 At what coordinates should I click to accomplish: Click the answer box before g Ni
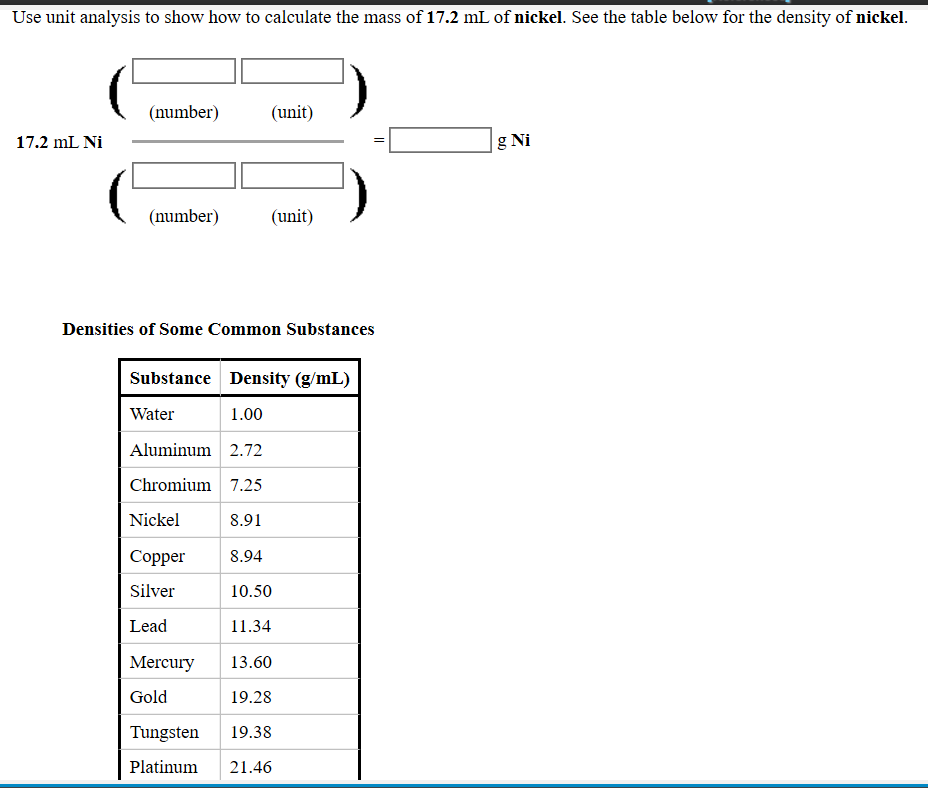click(x=440, y=139)
